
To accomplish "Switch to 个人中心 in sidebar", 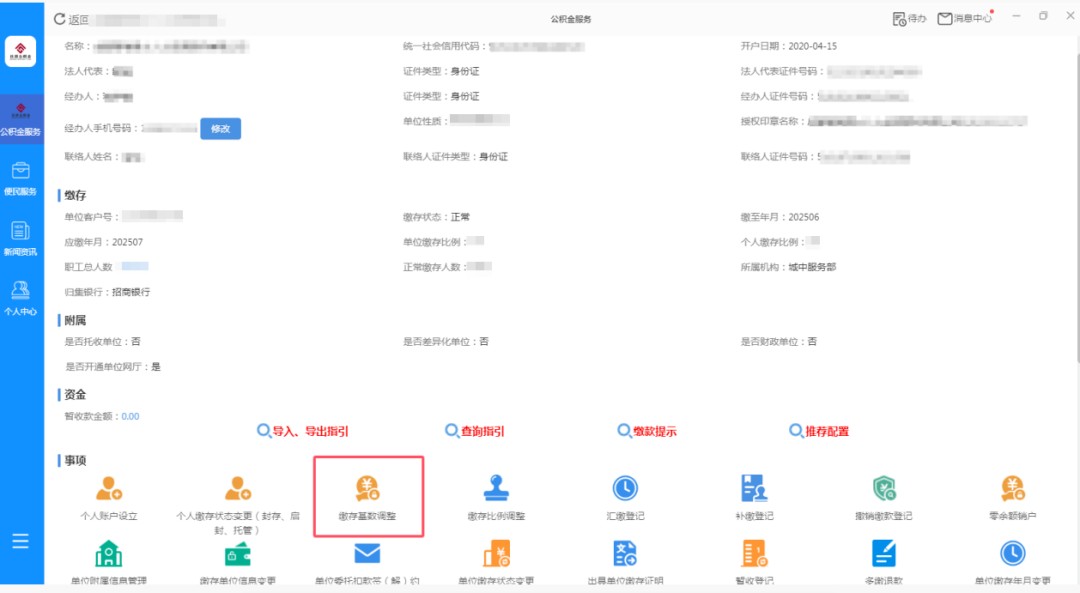I will pyautogui.click(x=21, y=299).
